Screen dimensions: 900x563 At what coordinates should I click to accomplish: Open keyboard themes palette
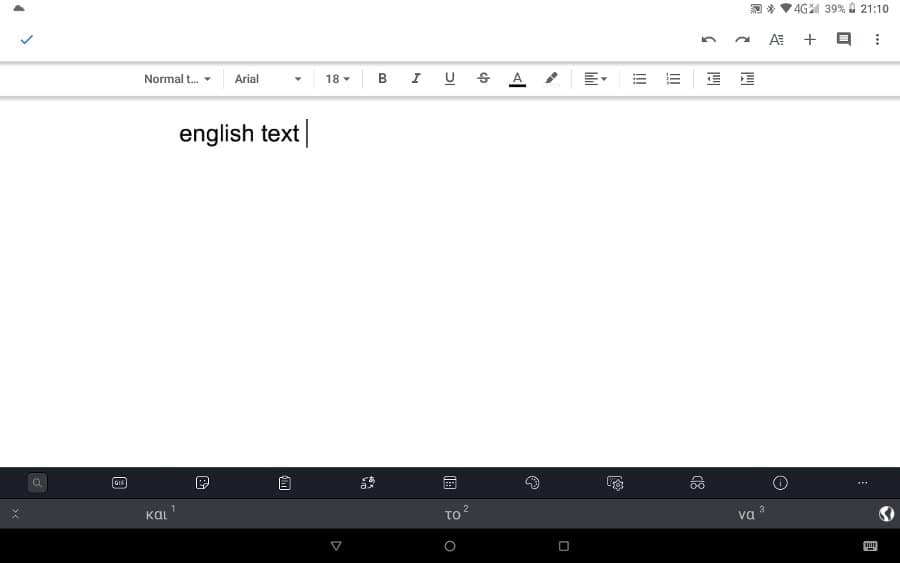pyautogui.click(x=532, y=483)
